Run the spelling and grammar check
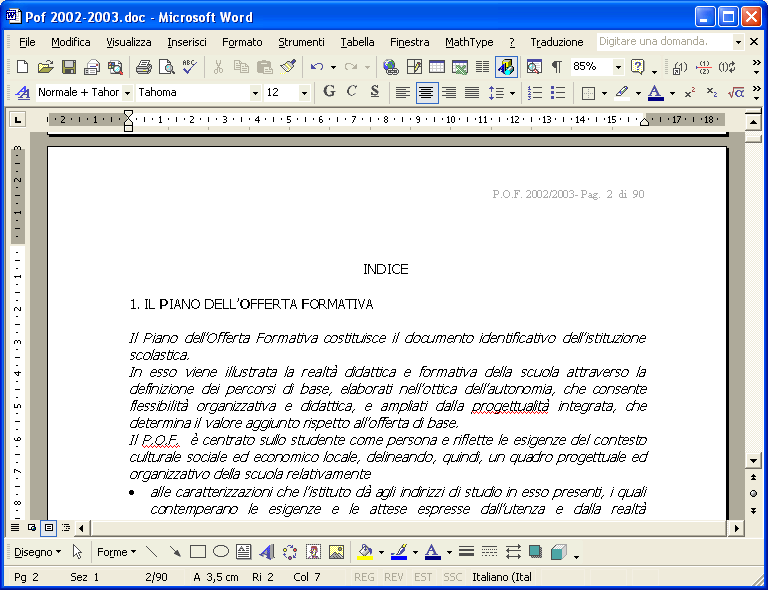 coord(189,67)
